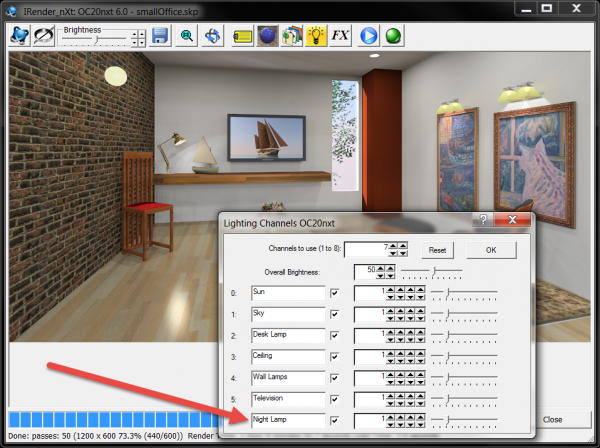The image size is (600, 448).
Task: Open the zoom magnifier tool
Action: click(x=186, y=35)
